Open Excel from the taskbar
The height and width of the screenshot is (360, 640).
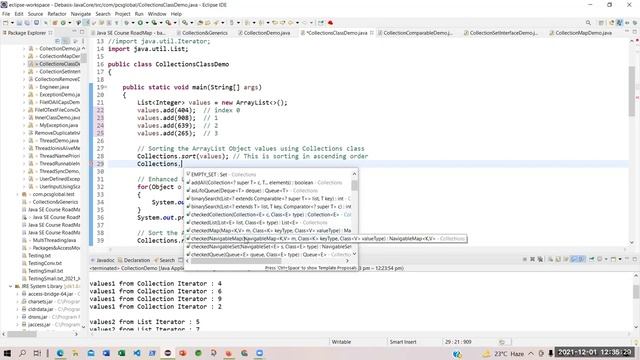tap(122, 353)
